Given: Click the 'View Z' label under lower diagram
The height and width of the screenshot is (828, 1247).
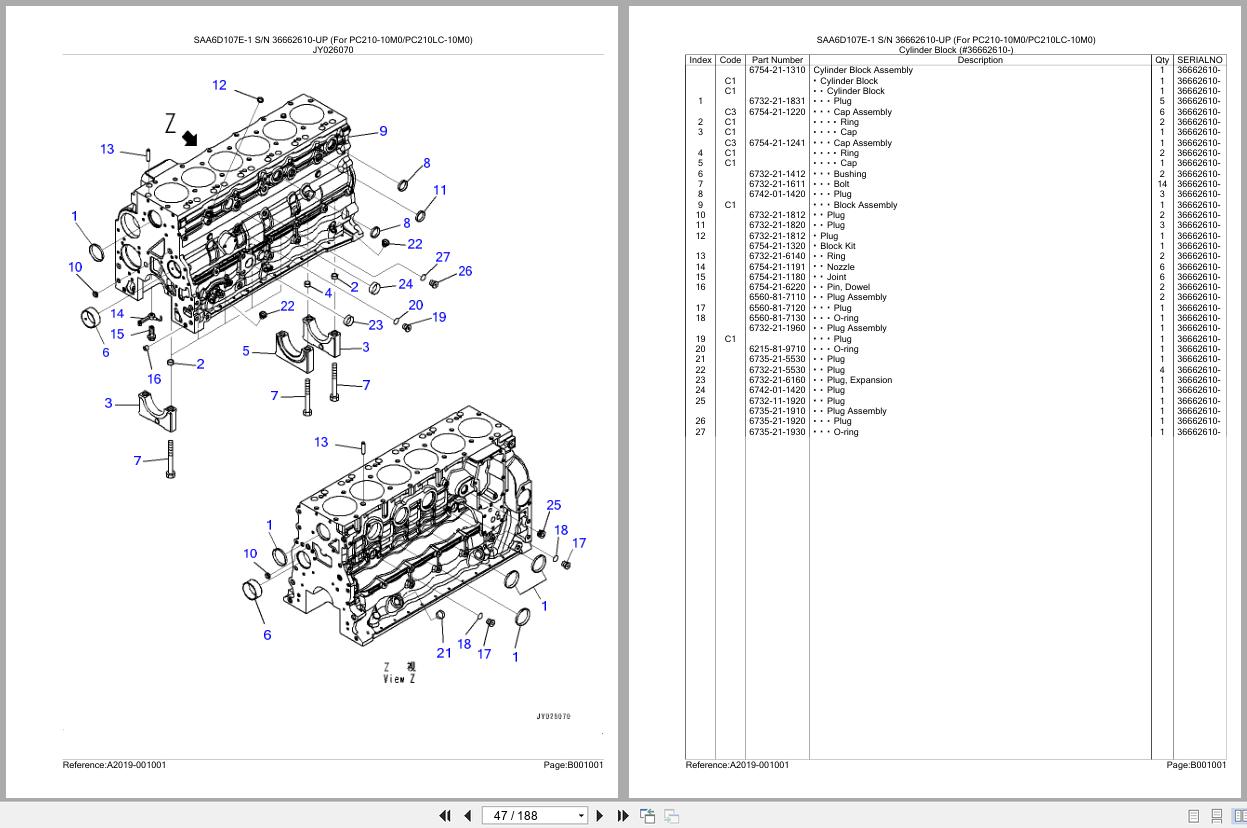Looking at the screenshot, I should point(399,679).
